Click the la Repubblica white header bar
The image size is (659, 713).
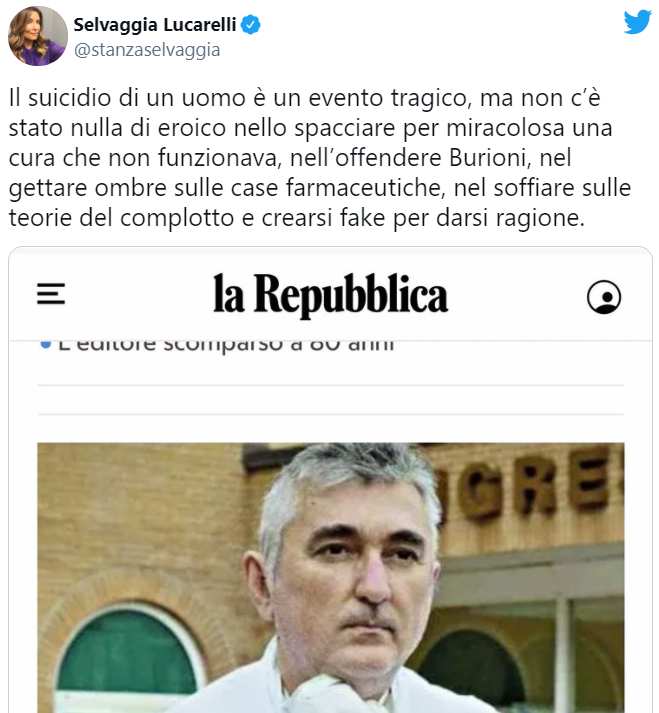(x=331, y=294)
